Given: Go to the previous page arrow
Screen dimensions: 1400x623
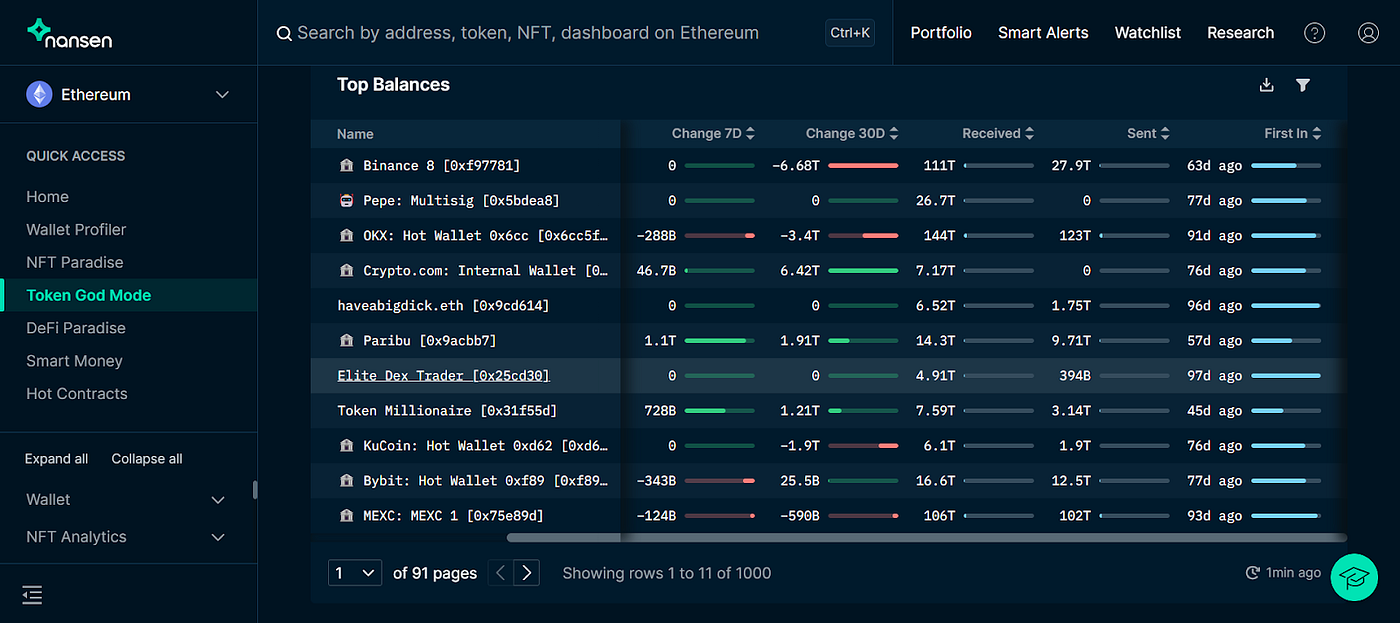Looking at the screenshot, I should coord(502,573).
